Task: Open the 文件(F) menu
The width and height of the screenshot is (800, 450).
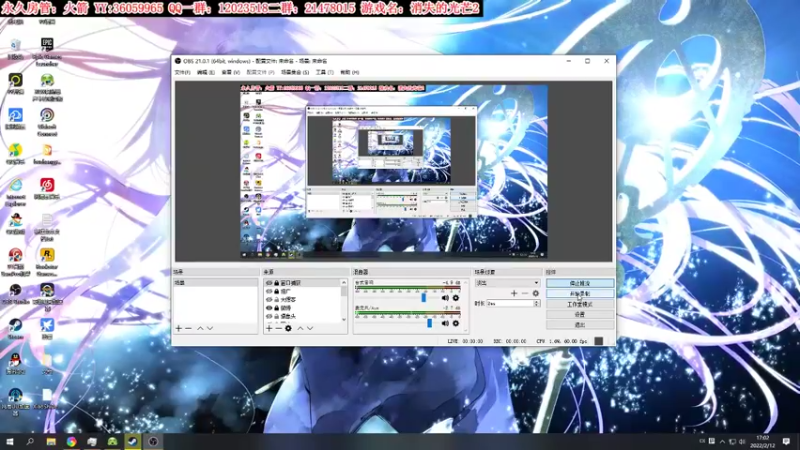Action: tap(182, 72)
